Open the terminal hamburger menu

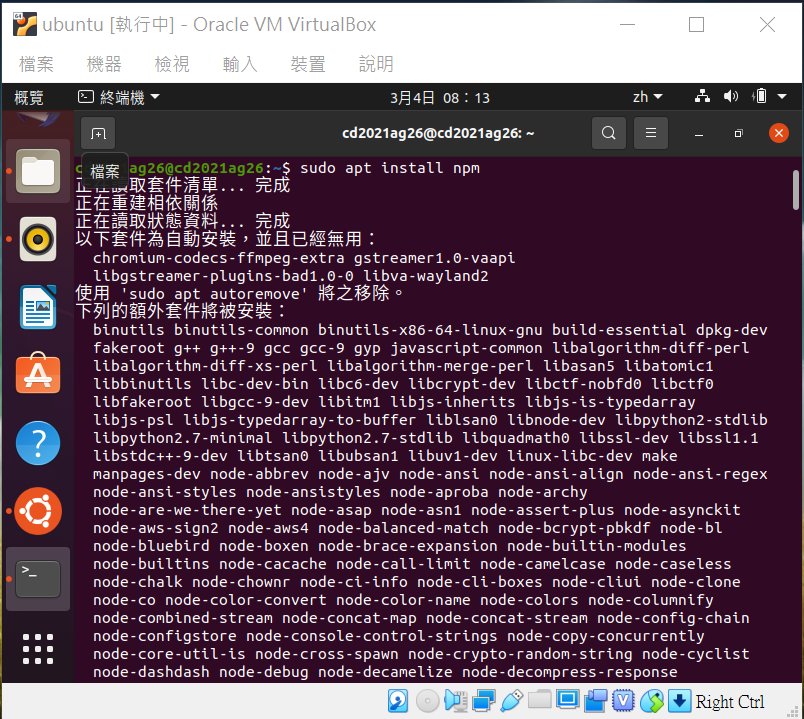pos(651,133)
